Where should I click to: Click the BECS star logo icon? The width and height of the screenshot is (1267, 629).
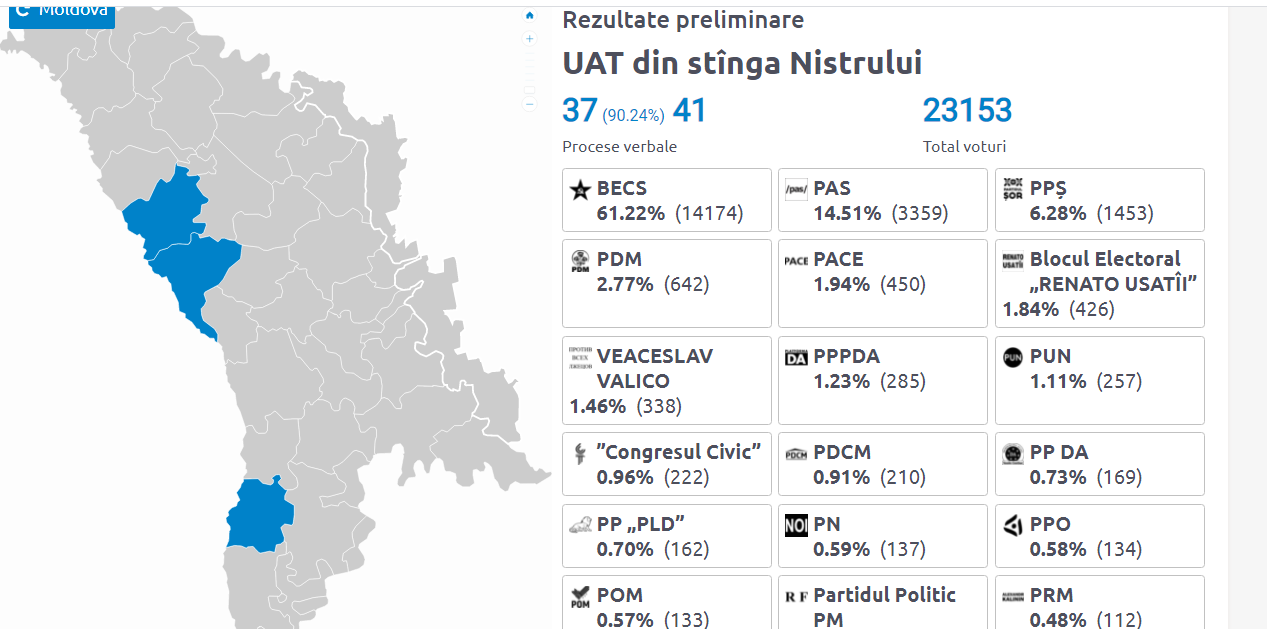[x=579, y=189]
